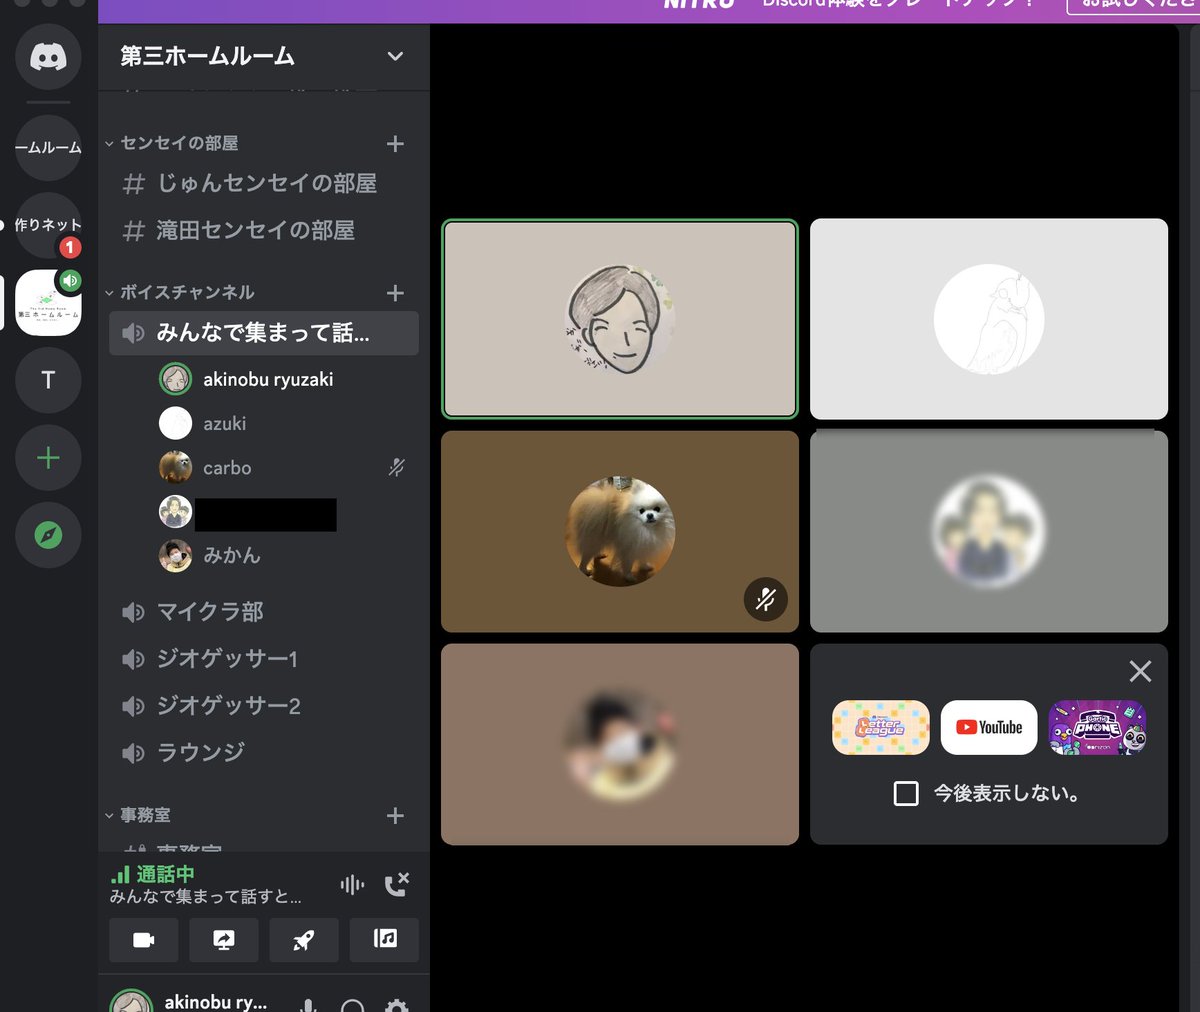
Task: Dismiss the activity suggestions popup
Action: 1139,671
